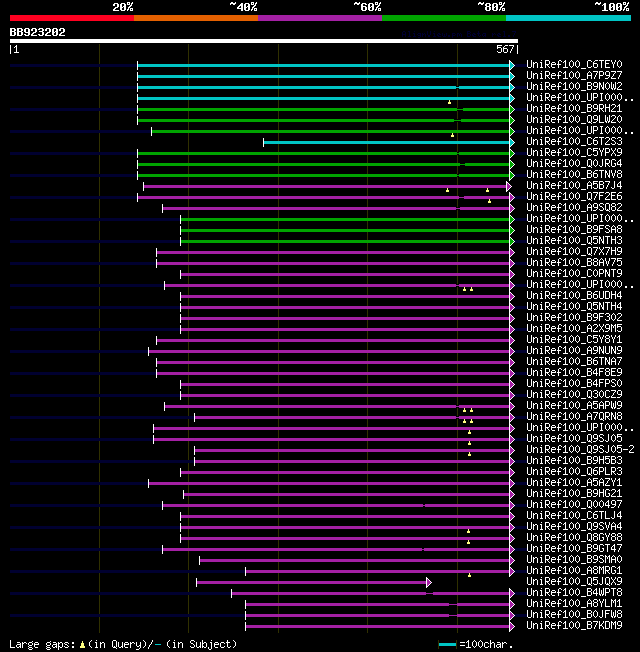640x652 pixels.
Task: Select the UniRef100_Q9SVA4 label
Action: (574, 527)
